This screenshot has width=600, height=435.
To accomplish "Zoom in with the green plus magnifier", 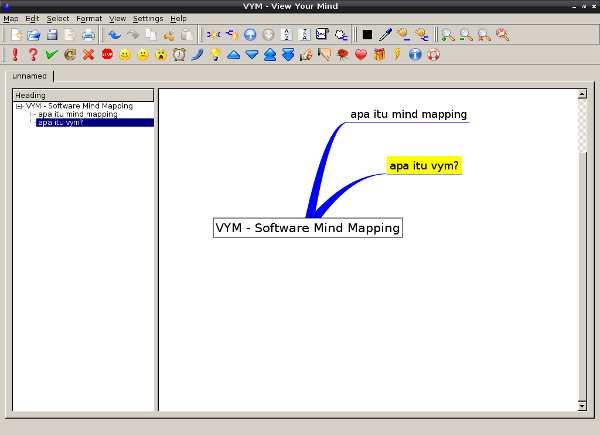I will [x=448, y=35].
